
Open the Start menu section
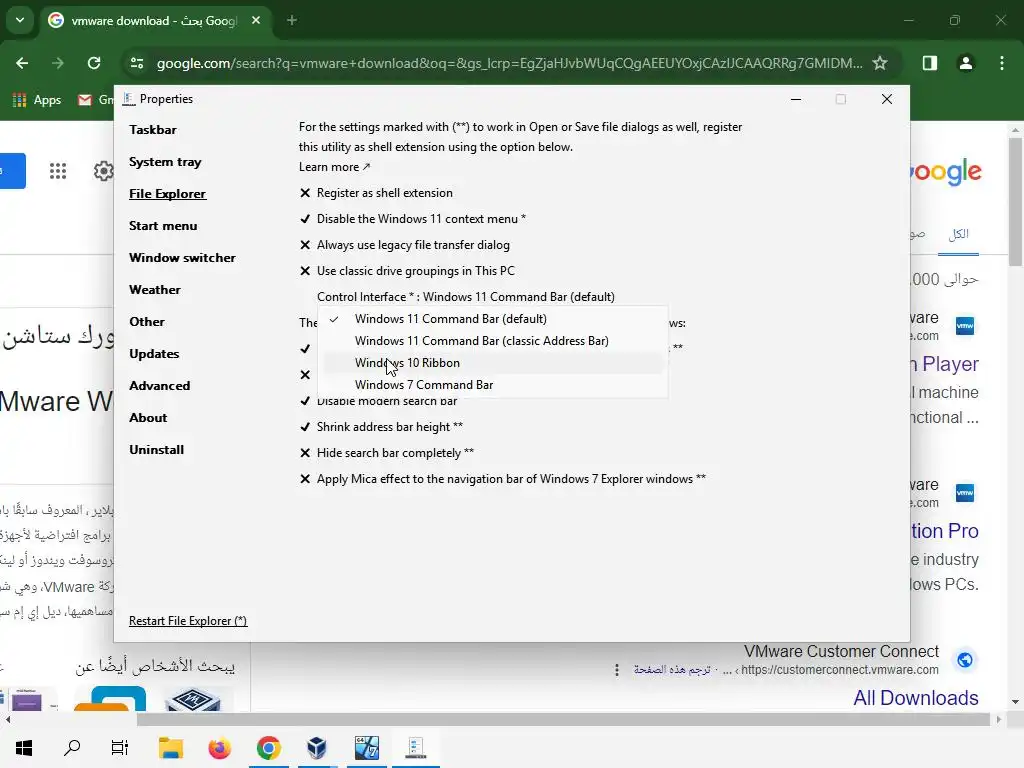pos(163,225)
